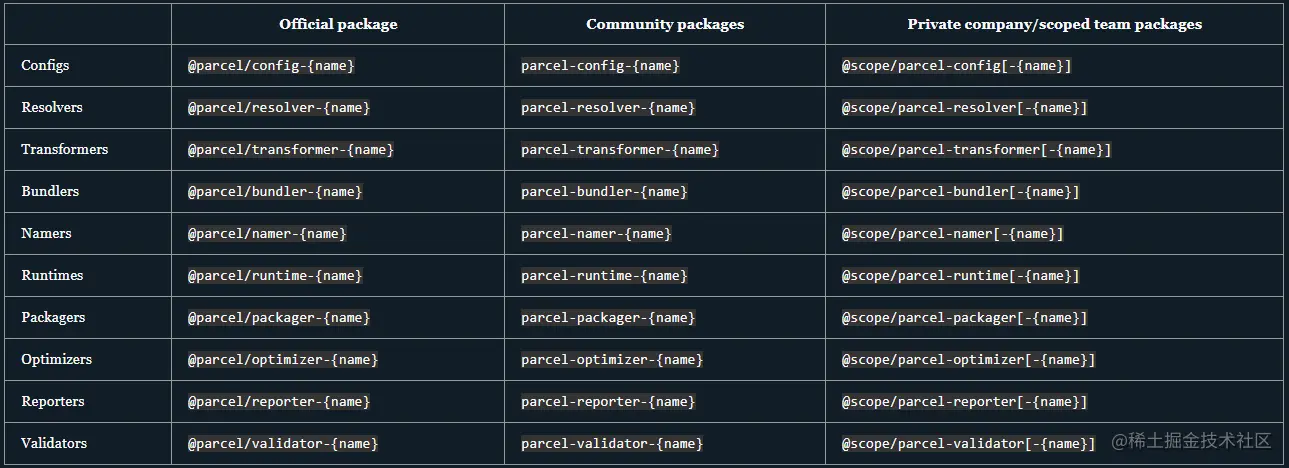This screenshot has width=1289, height=468.
Task: Click Private company/scoped team packages header
Action: point(1054,24)
